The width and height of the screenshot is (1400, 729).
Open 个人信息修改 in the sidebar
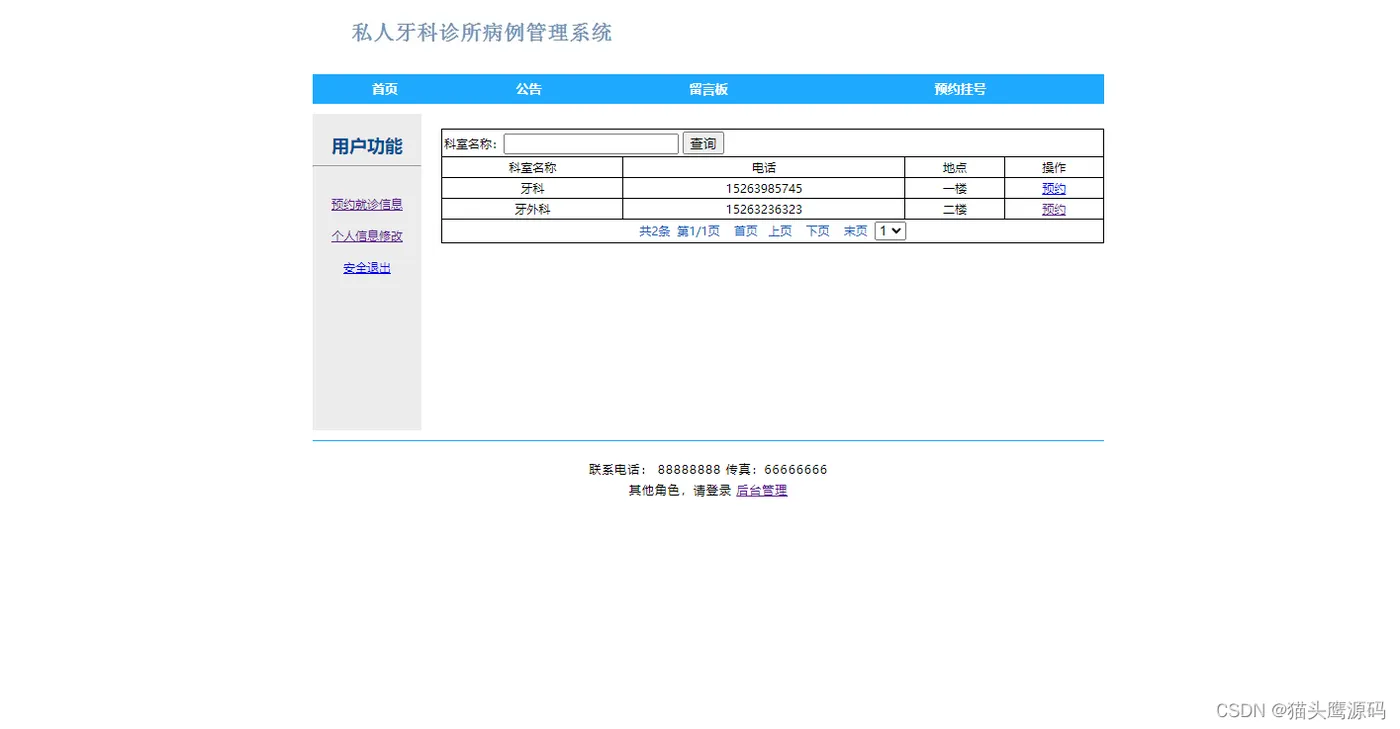[x=367, y=236]
